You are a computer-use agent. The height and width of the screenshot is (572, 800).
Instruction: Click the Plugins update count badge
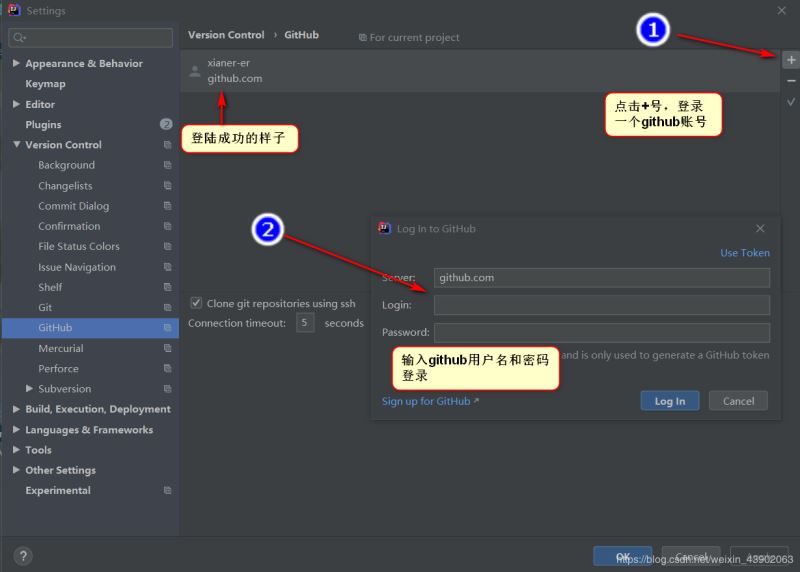pyautogui.click(x=166, y=124)
